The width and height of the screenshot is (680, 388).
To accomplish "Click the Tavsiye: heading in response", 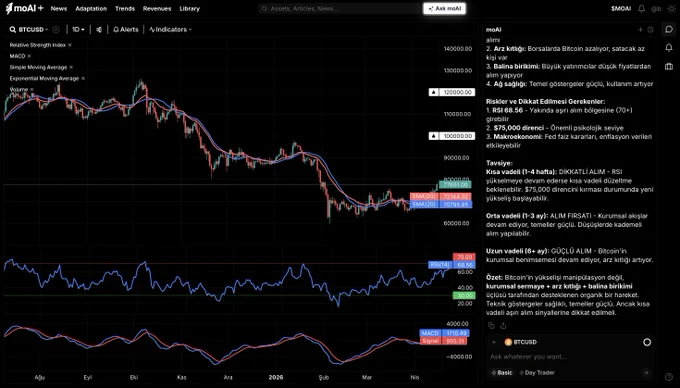I will (499, 163).
